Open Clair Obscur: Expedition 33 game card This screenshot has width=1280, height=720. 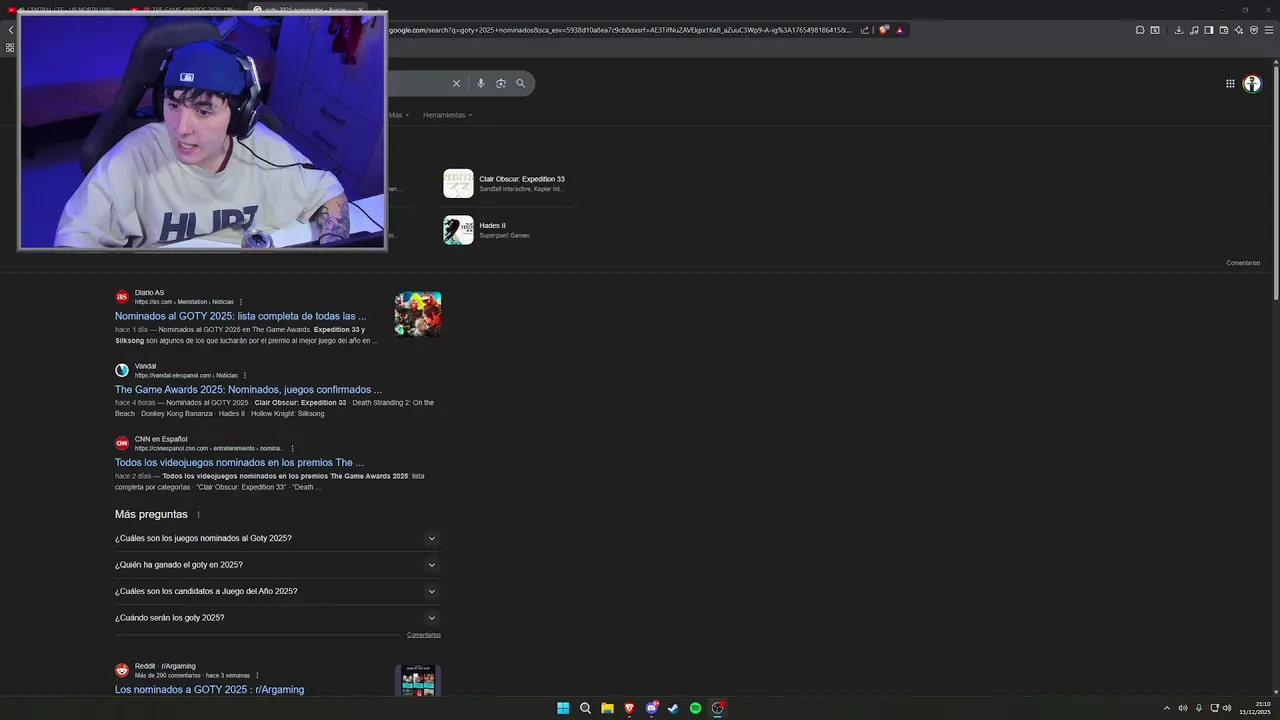pyautogui.click(x=509, y=184)
